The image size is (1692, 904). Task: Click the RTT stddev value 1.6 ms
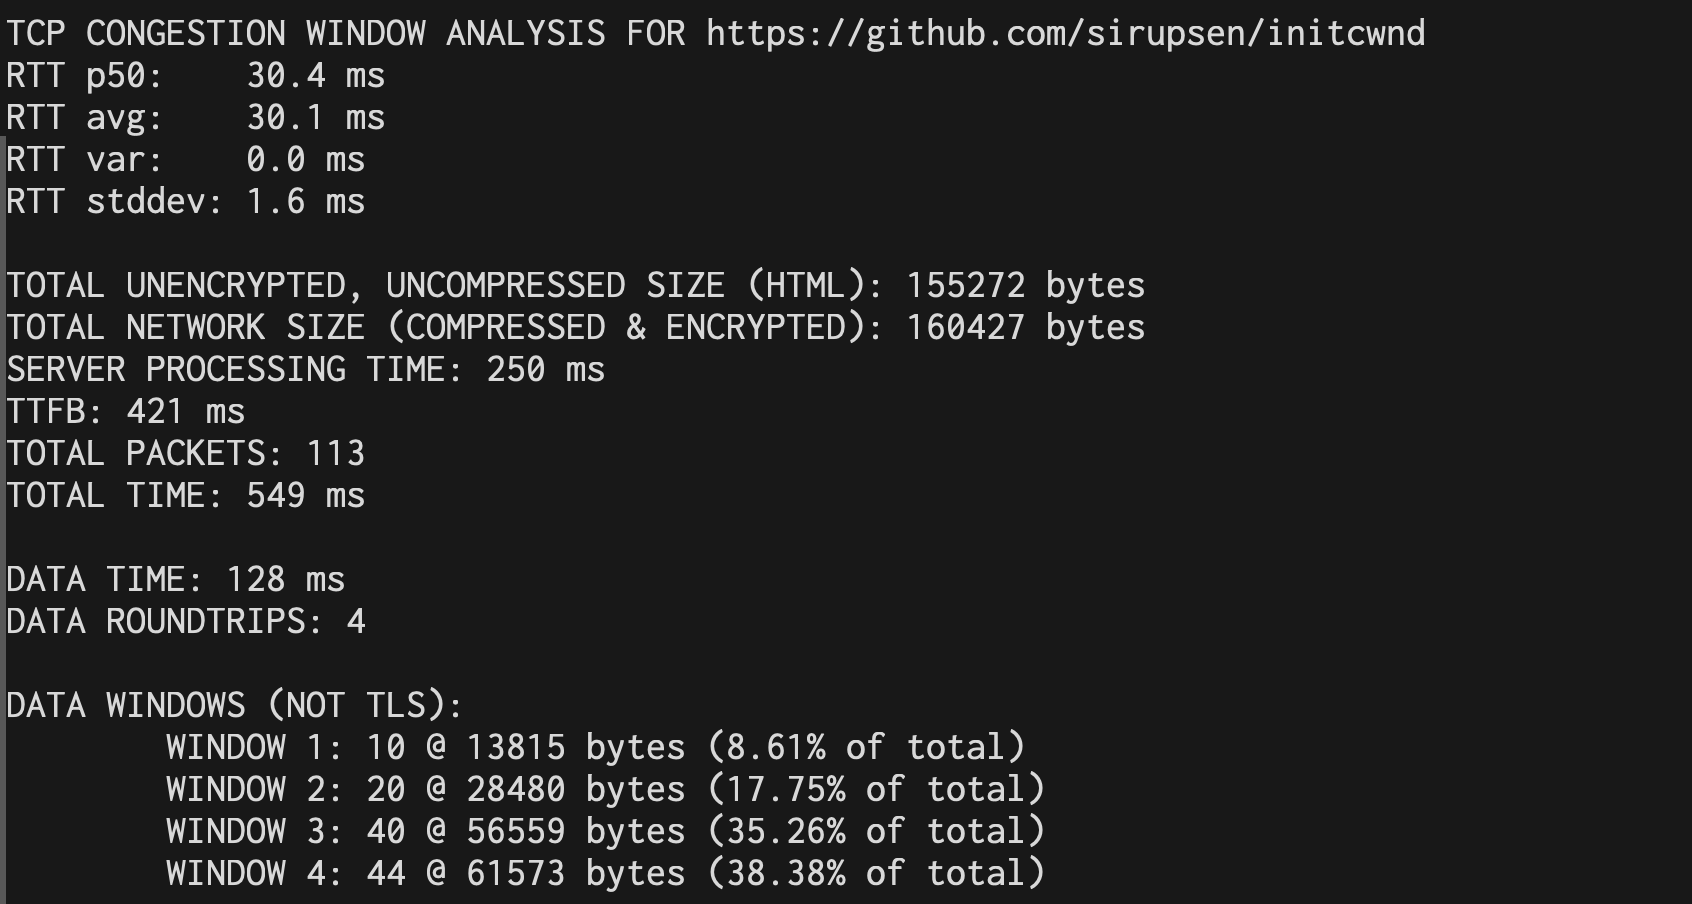pos(305,201)
